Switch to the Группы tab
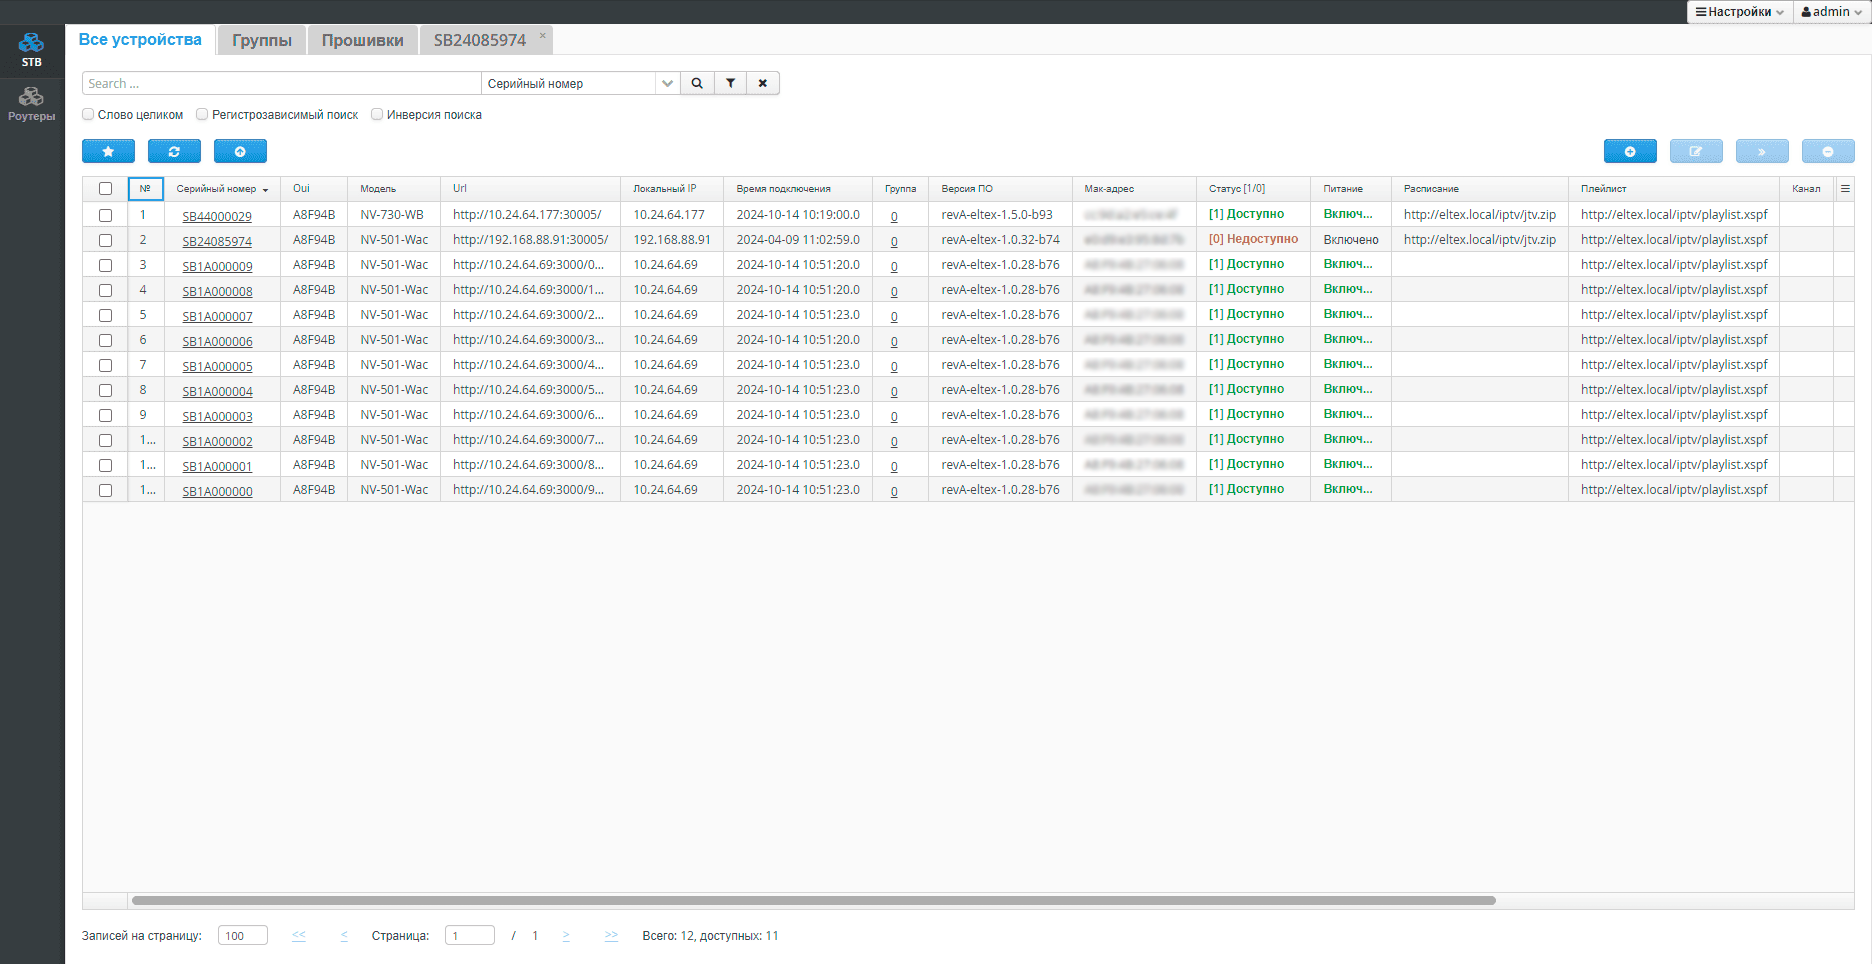 pos(262,40)
